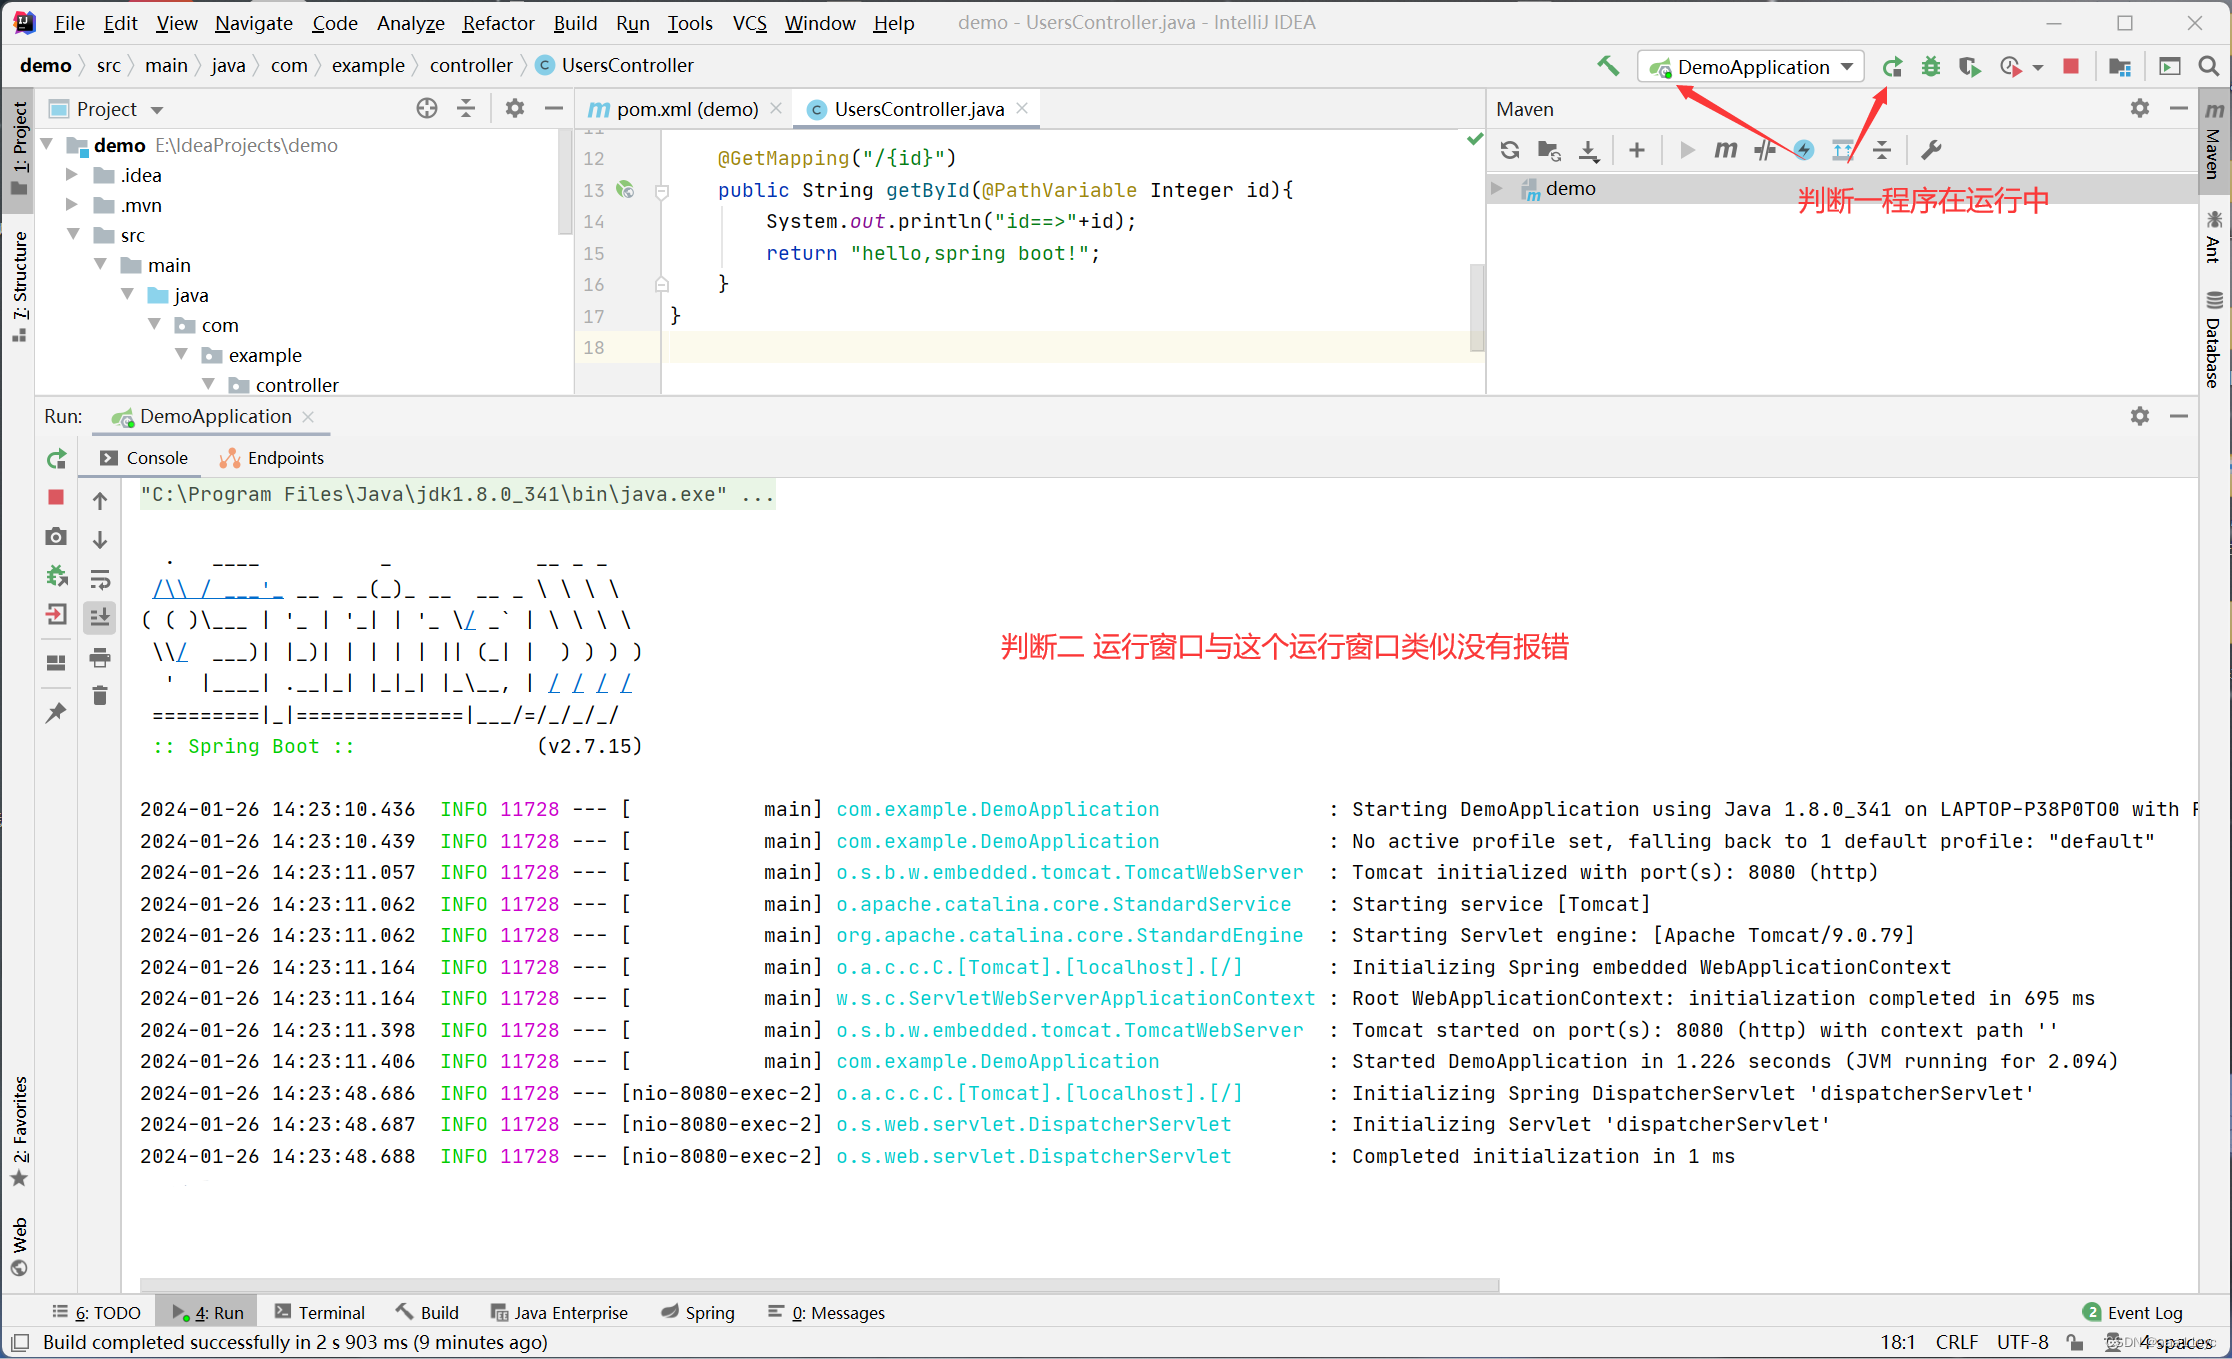The image size is (2232, 1359).
Task: Open the VCS menu
Action: click(750, 22)
